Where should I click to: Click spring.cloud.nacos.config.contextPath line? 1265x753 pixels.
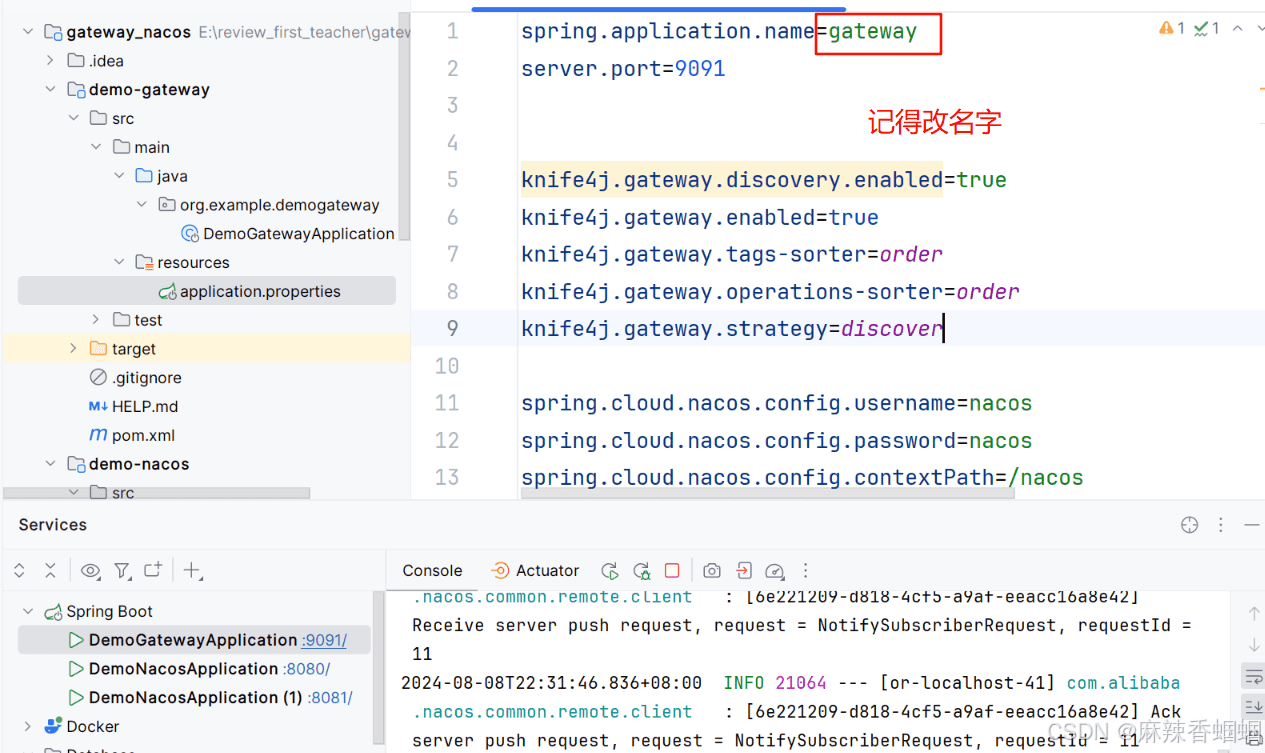[802, 478]
